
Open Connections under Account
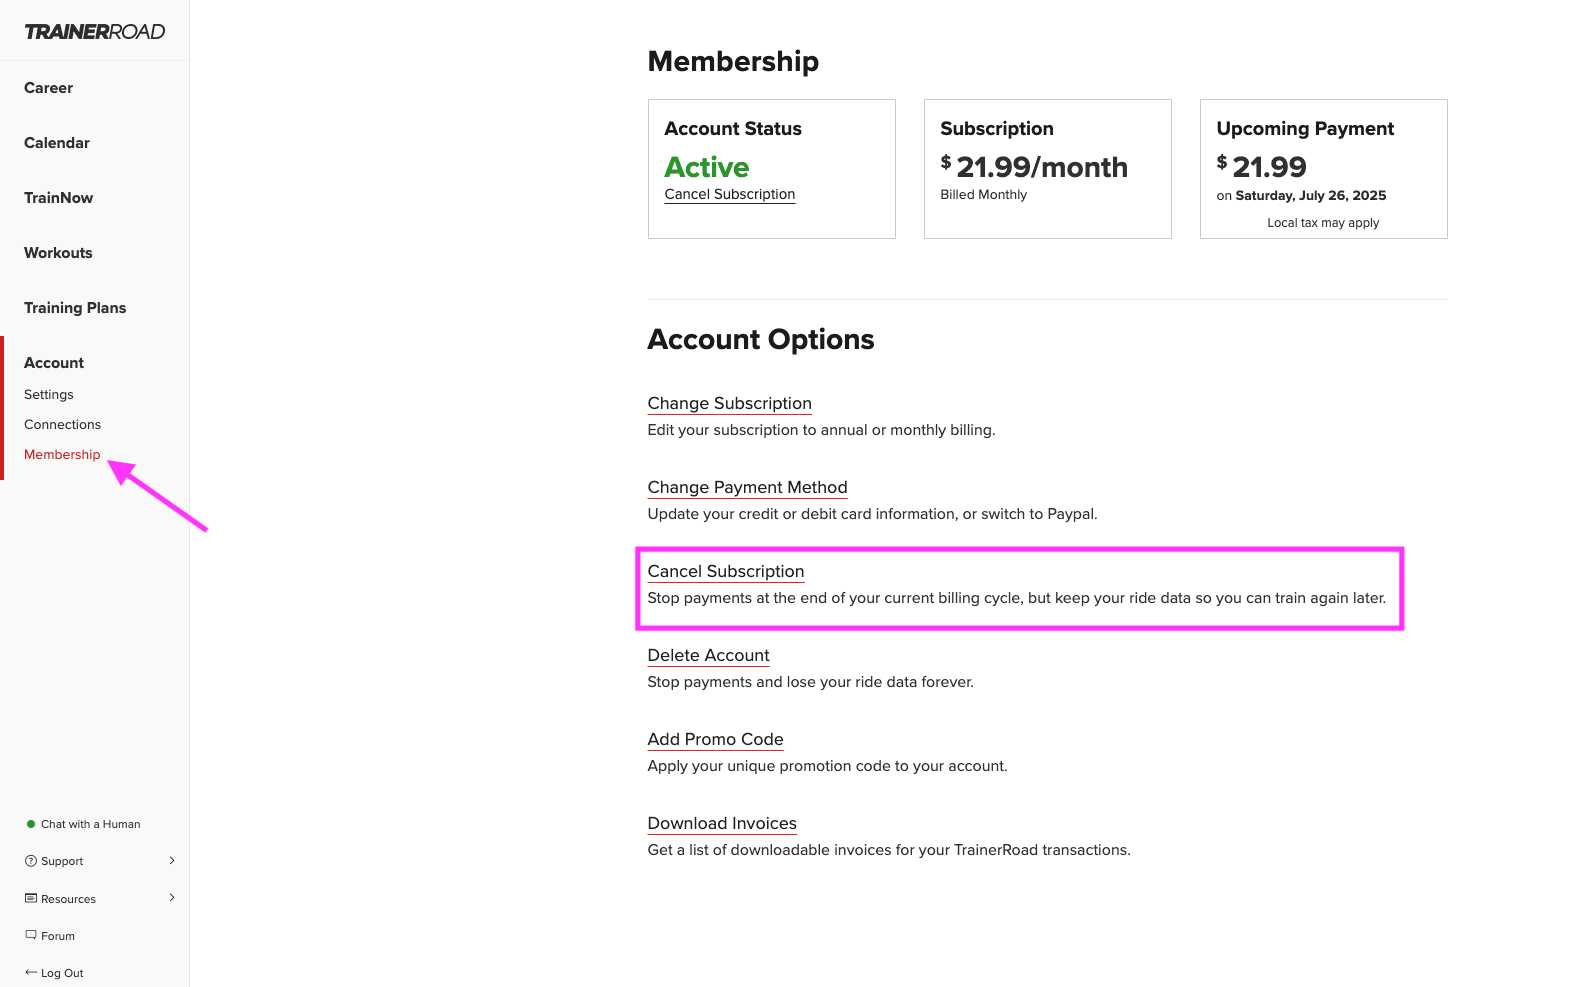62,425
